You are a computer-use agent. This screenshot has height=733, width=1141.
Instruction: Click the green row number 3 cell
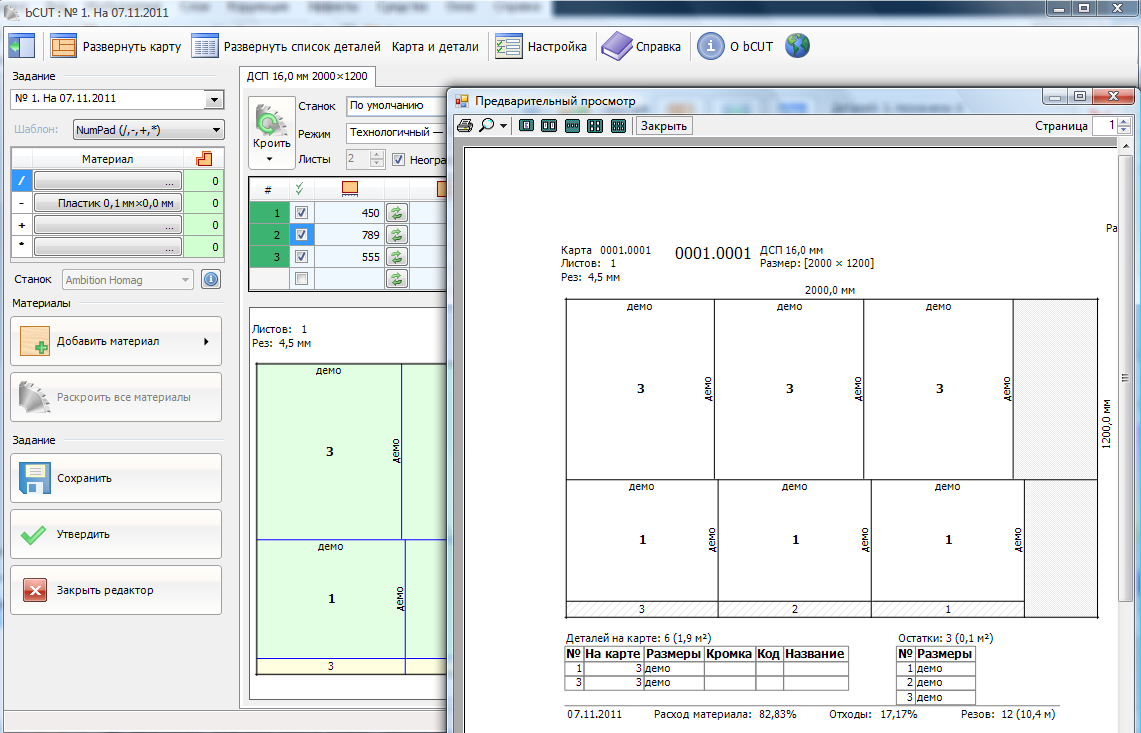[x=269, y=257]
